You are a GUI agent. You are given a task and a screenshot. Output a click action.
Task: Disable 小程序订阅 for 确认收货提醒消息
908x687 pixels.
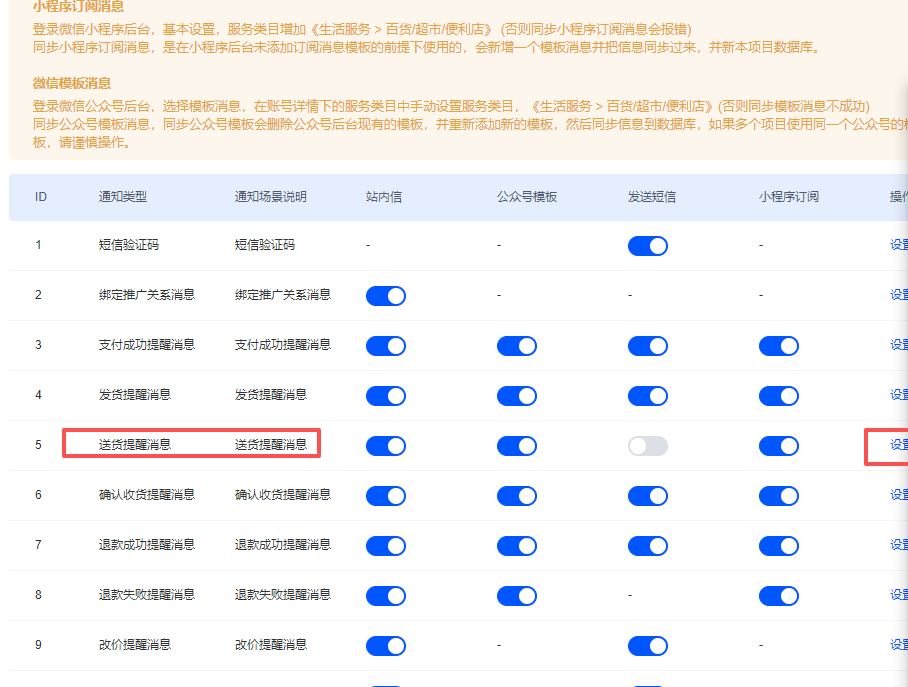(778, 496)
